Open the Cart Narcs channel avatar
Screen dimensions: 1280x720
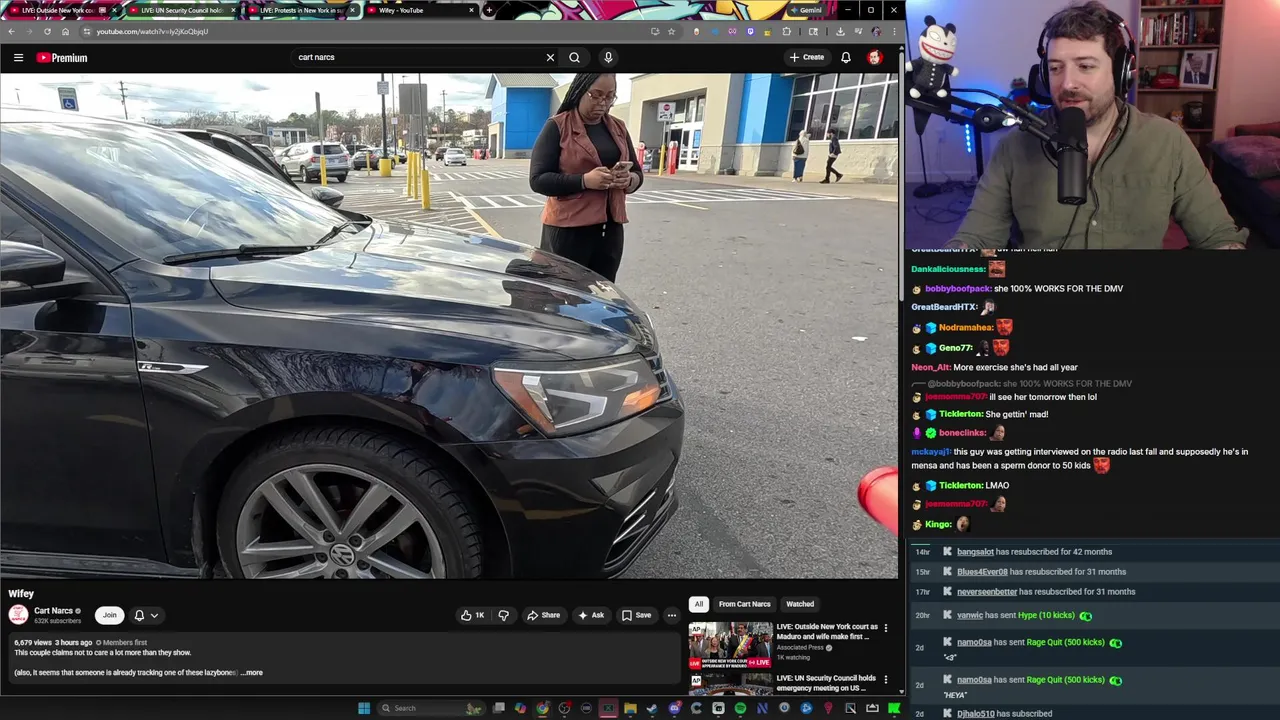point(18,615)
